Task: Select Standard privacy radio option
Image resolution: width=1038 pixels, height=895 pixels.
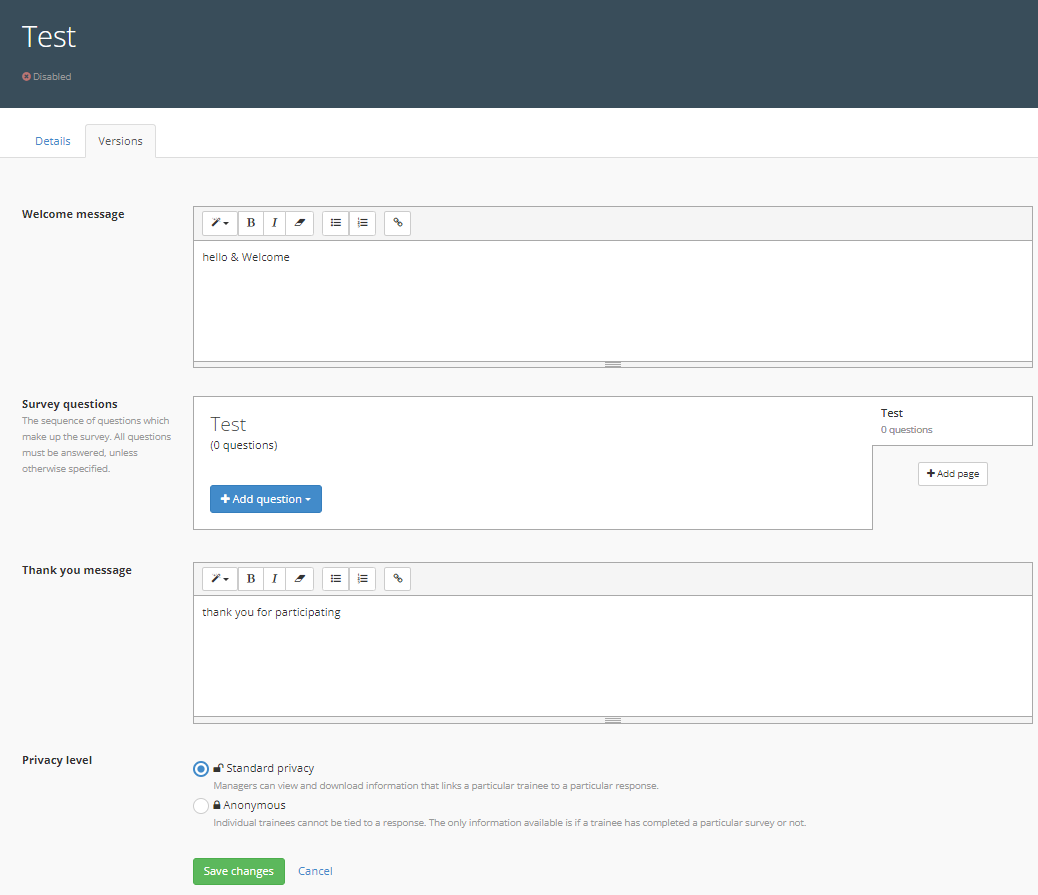Action: (201, 769)
